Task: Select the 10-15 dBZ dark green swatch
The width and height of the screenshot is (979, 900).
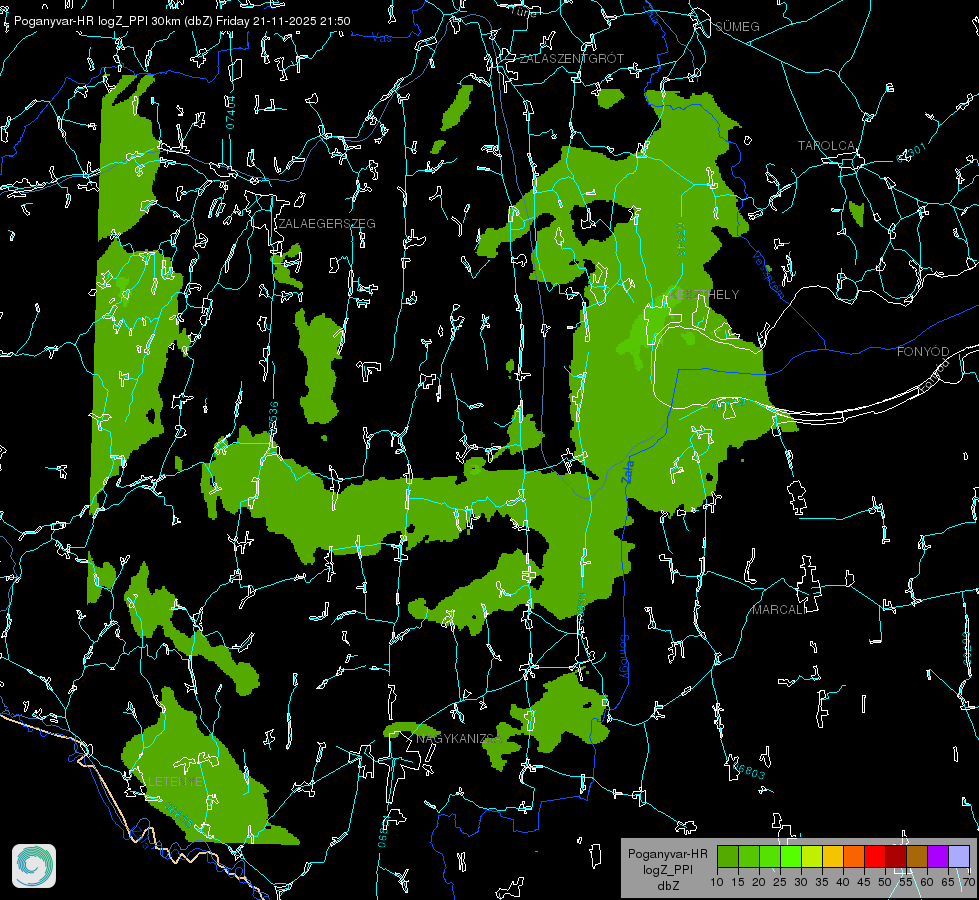Action: click(728, 856)
